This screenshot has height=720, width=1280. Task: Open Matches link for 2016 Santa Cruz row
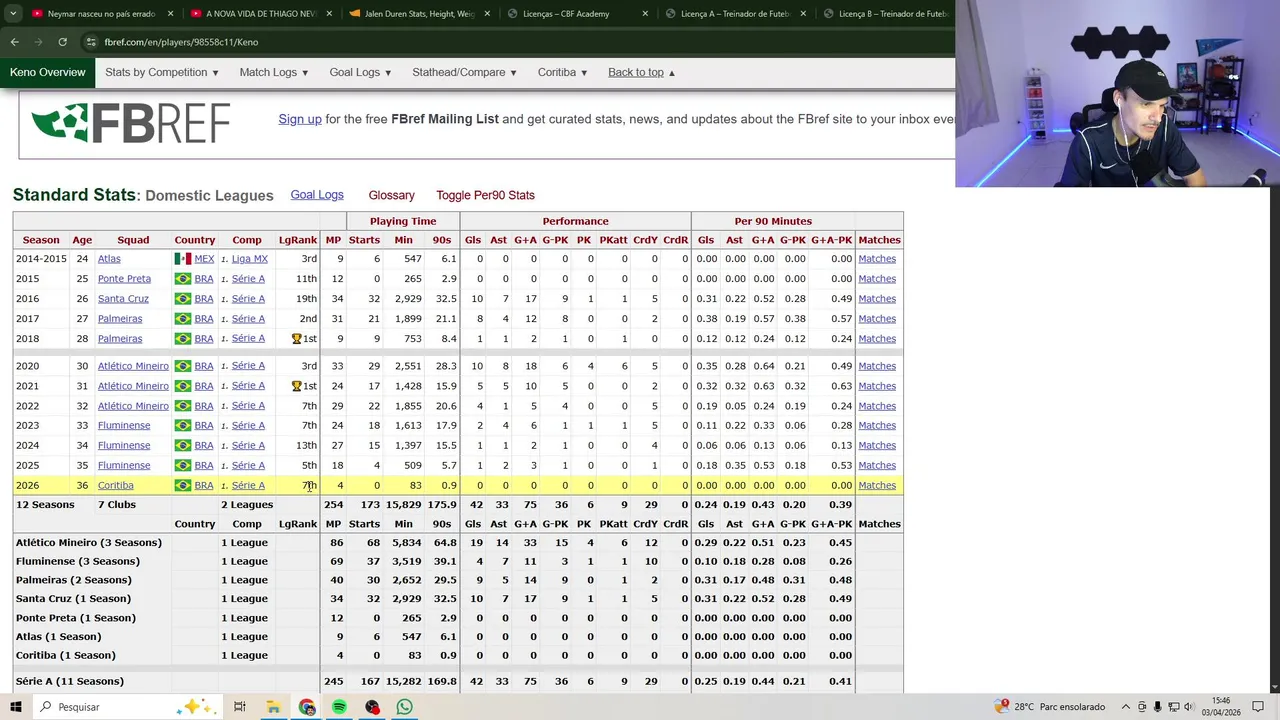pyautogui.click(x=877, y=299)
